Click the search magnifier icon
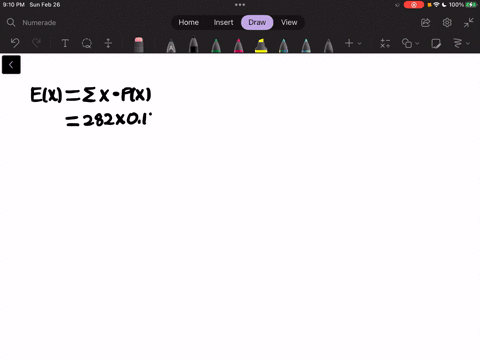Viewport: 480px width, 360px height. 11,22
